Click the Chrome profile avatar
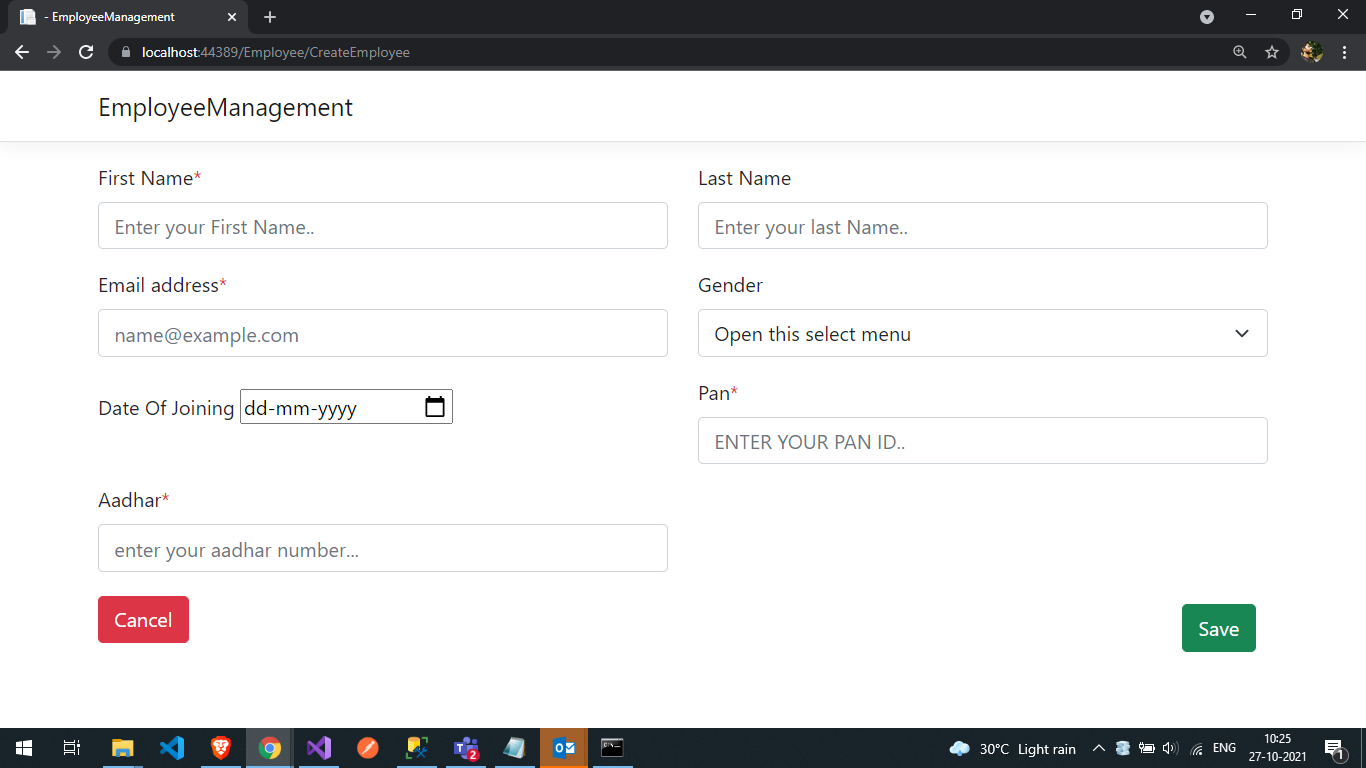Screen dimensions: 1366x768 tap(1311, 52)
